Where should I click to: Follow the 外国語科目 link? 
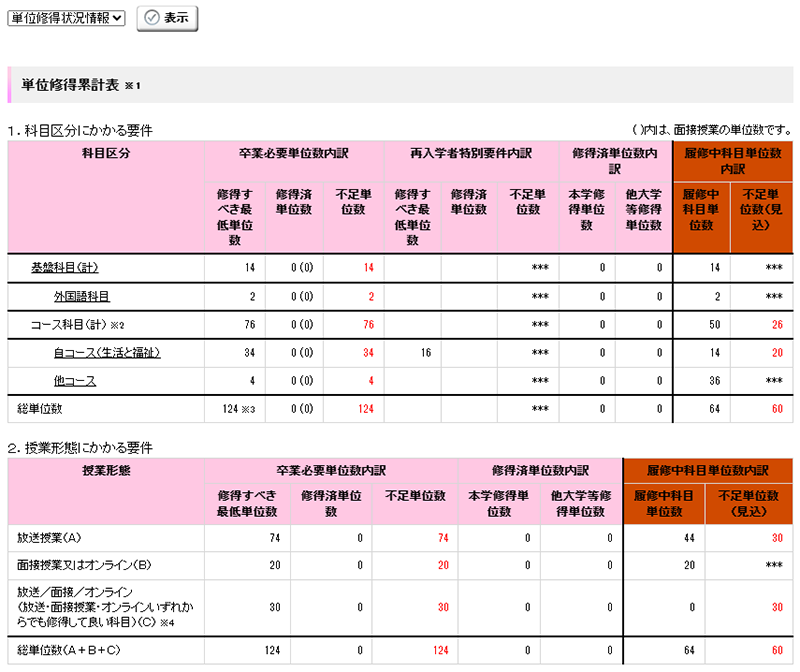click(x=82, y=296)
